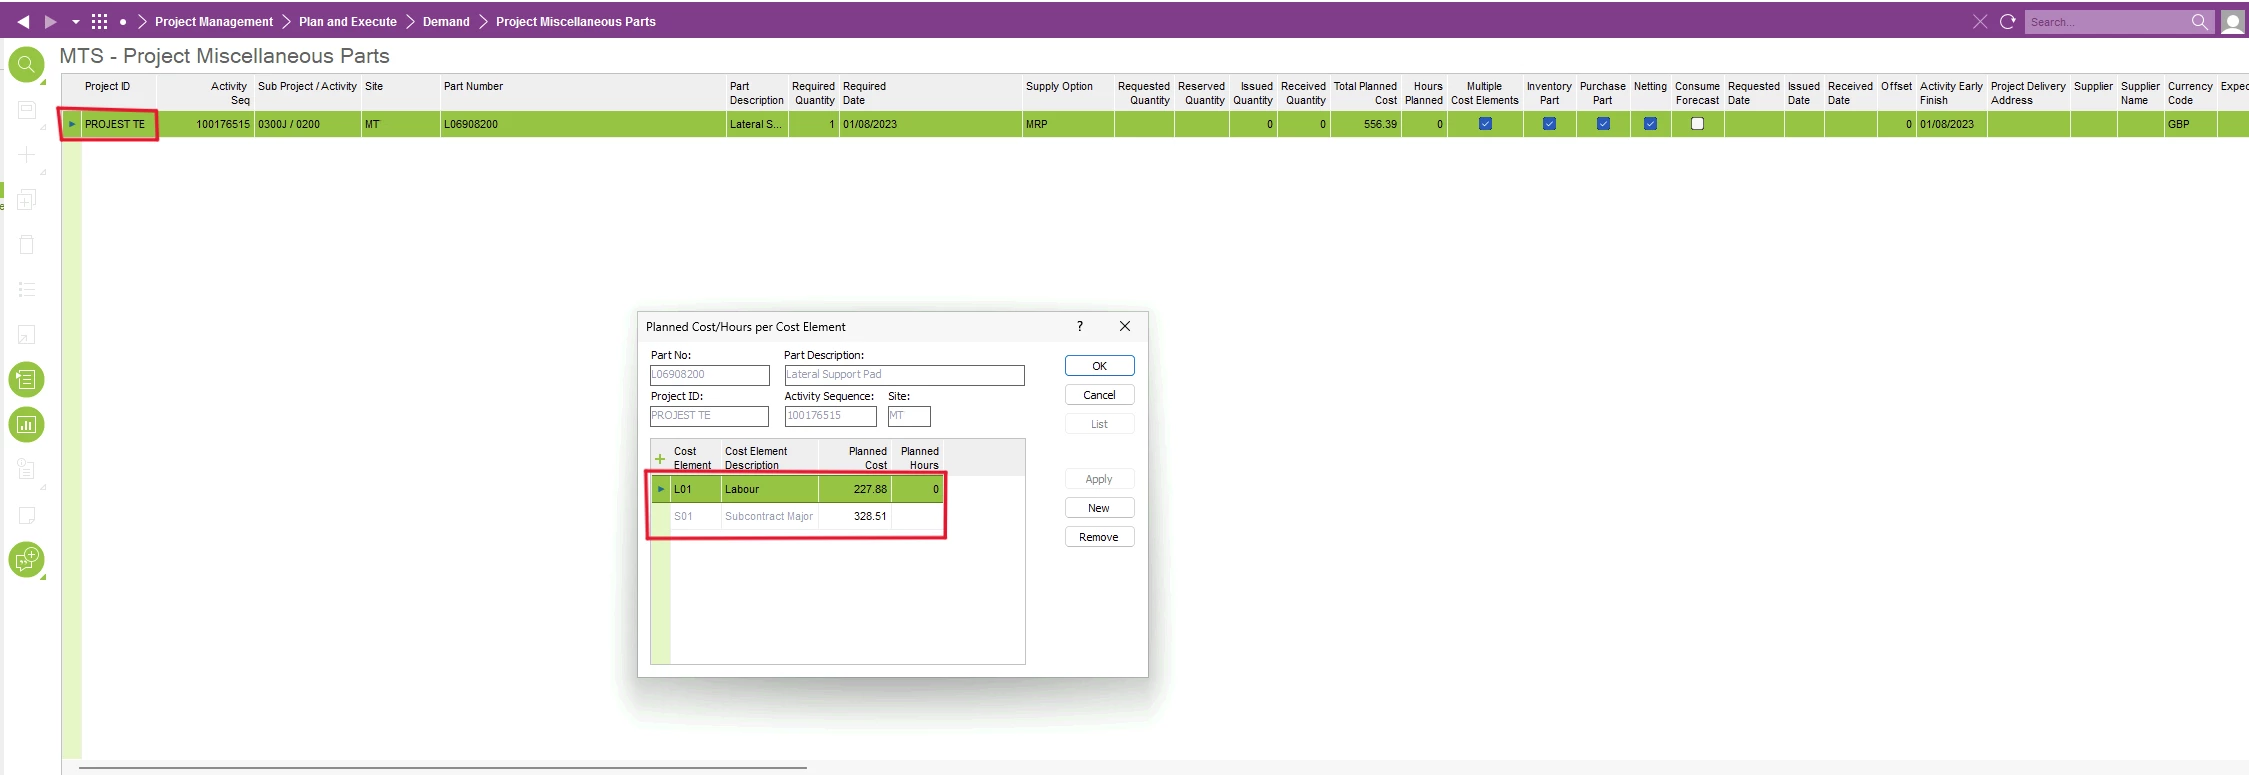The height and width of the screenshot is (775, 2249).
Task: Enable the Consume Forecast checkbox
Action: pyautogui.click(x=1697, y=124)
